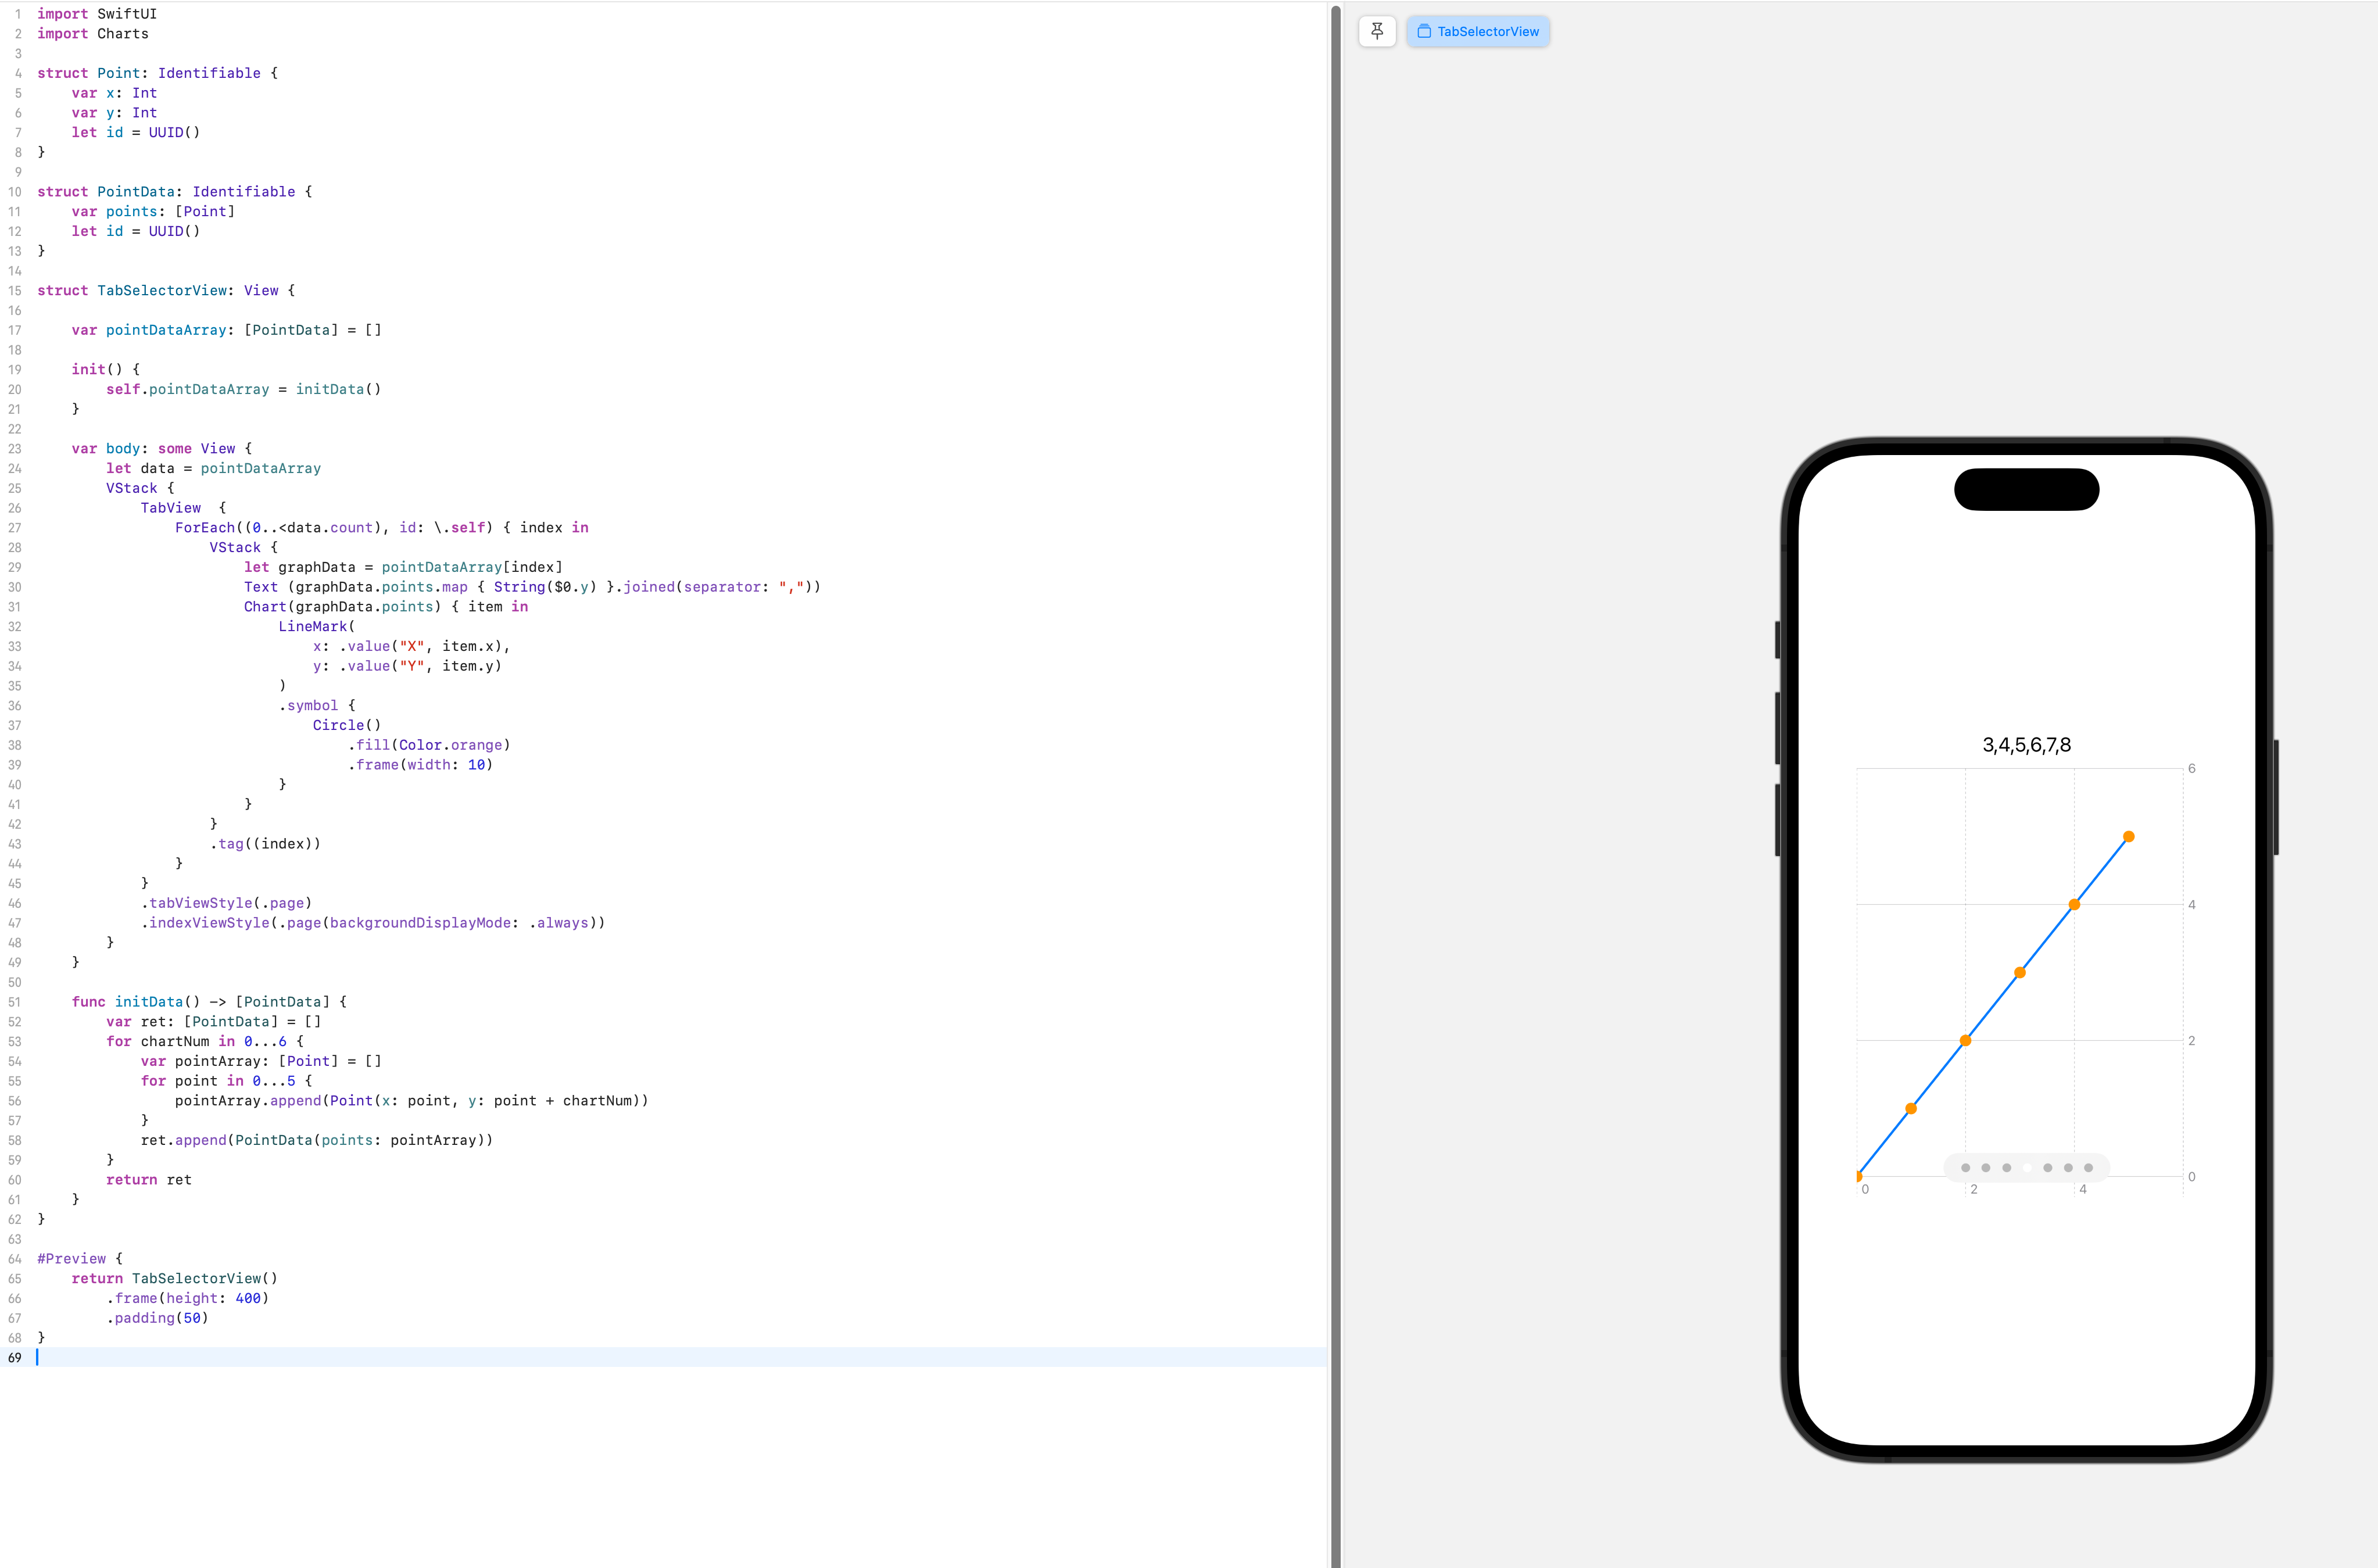Viewport: 2378px width, 1568px height.
Task: Click the ".frame(height: 400)" line
Action: 188,1298
